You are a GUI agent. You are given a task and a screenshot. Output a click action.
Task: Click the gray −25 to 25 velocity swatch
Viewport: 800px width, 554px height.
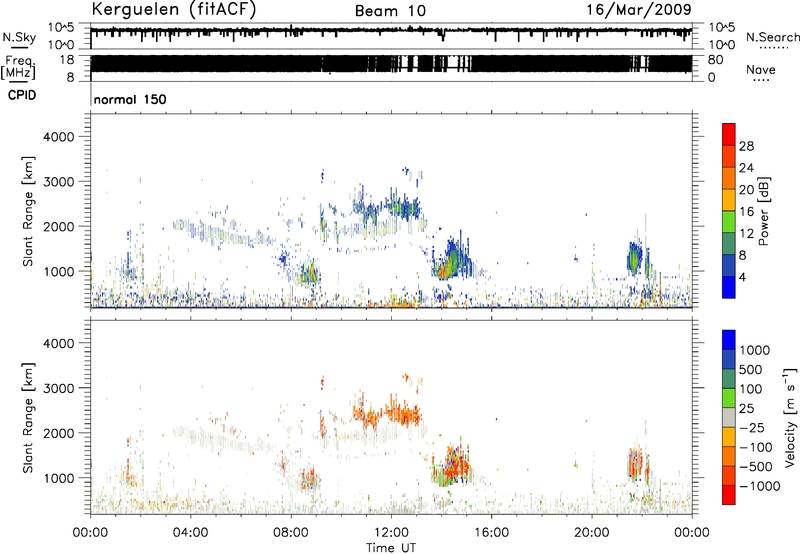click(729, 418)
